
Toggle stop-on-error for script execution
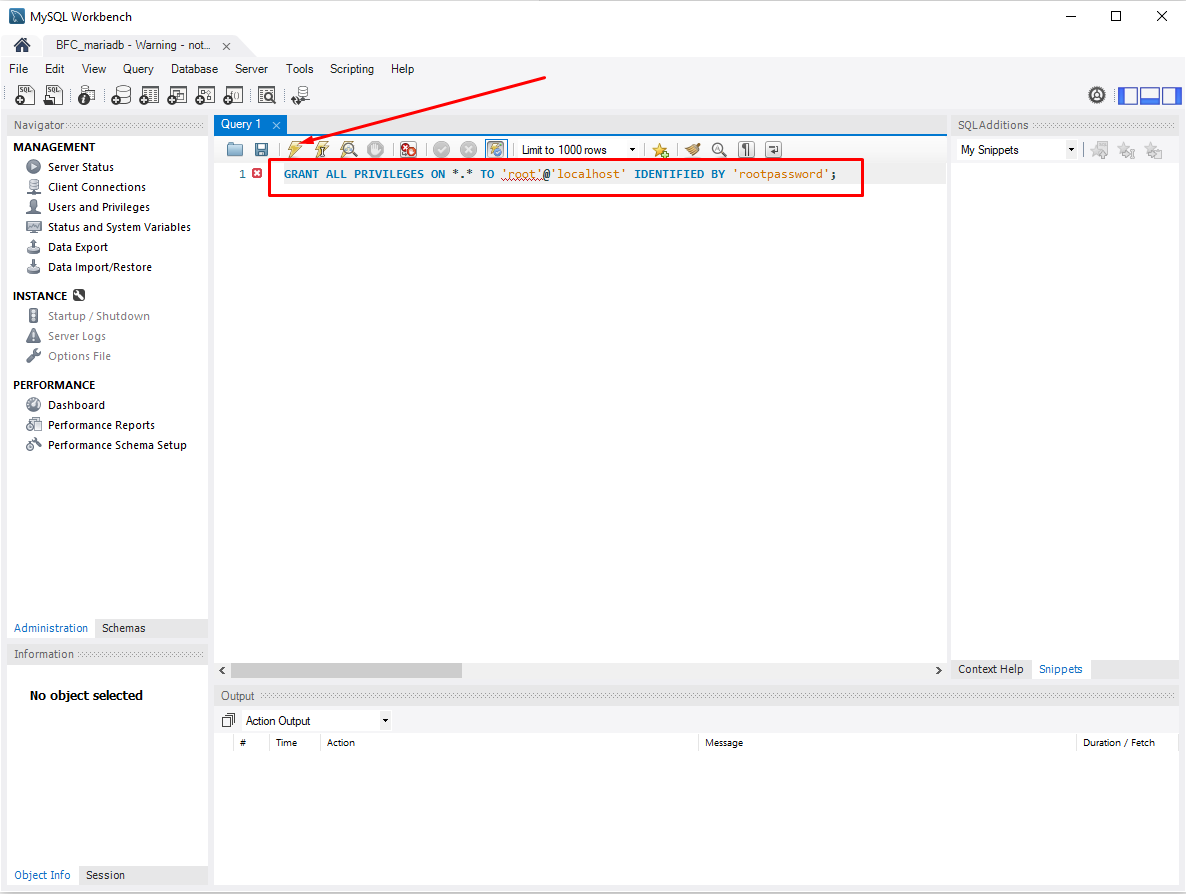[408, 150]
